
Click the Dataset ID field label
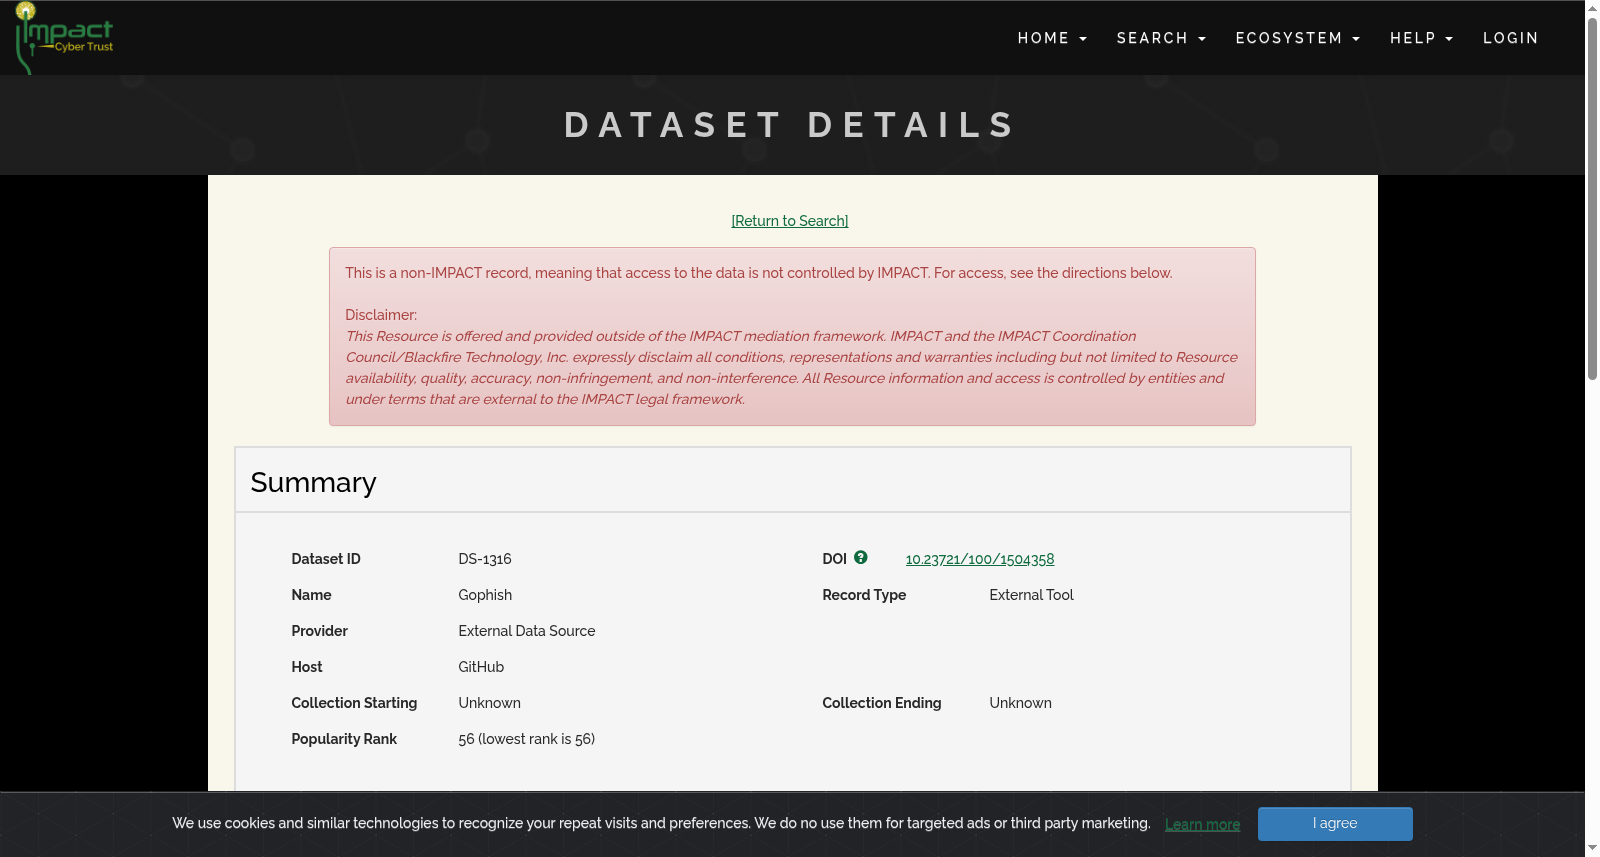click(x=326, y=559)
